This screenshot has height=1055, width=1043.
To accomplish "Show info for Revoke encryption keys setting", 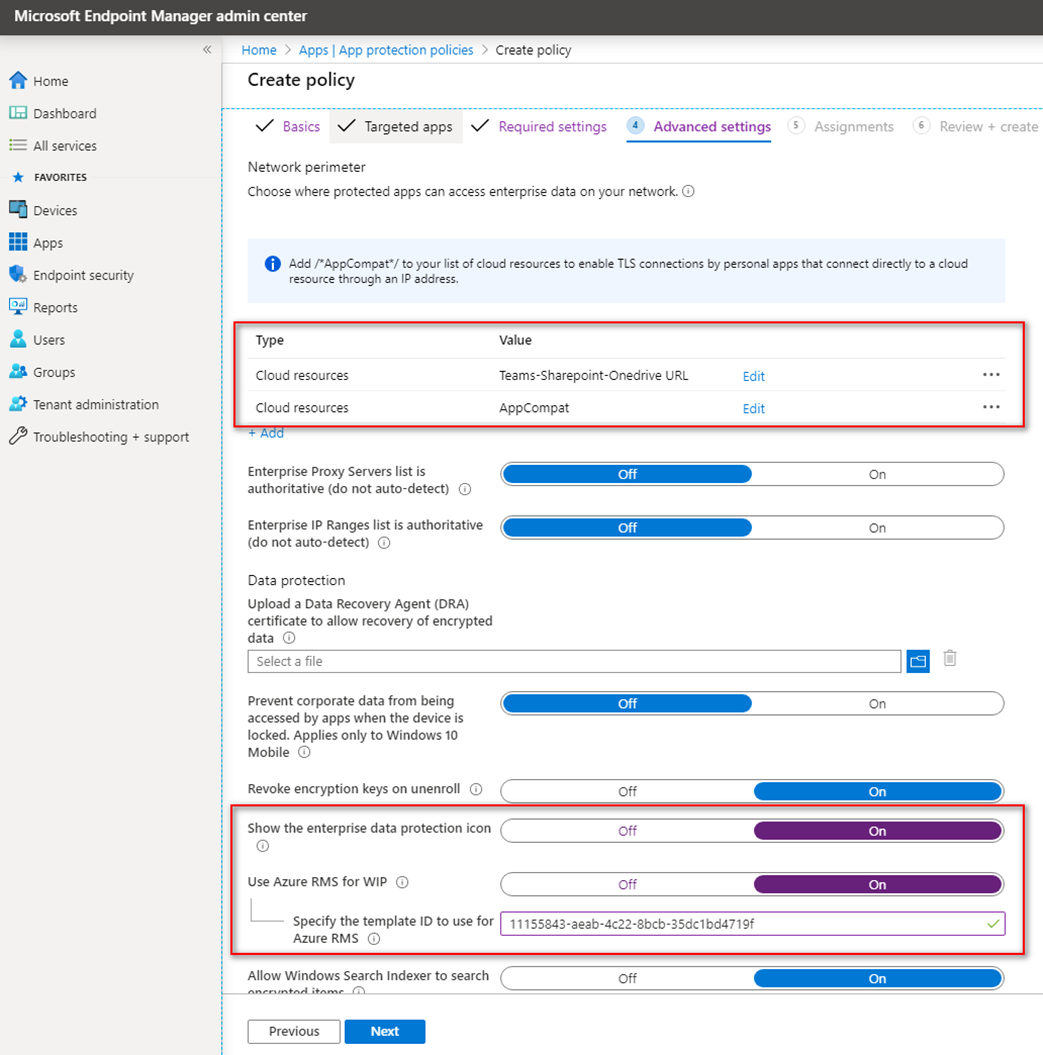I will tap(476, 789).
